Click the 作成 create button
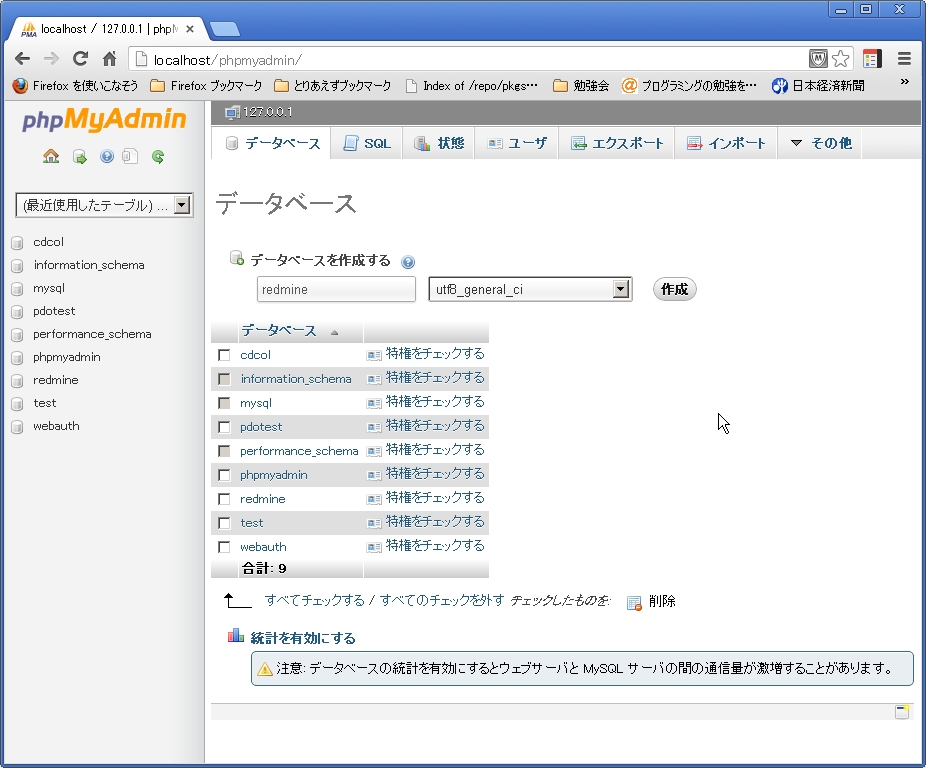 674,289
